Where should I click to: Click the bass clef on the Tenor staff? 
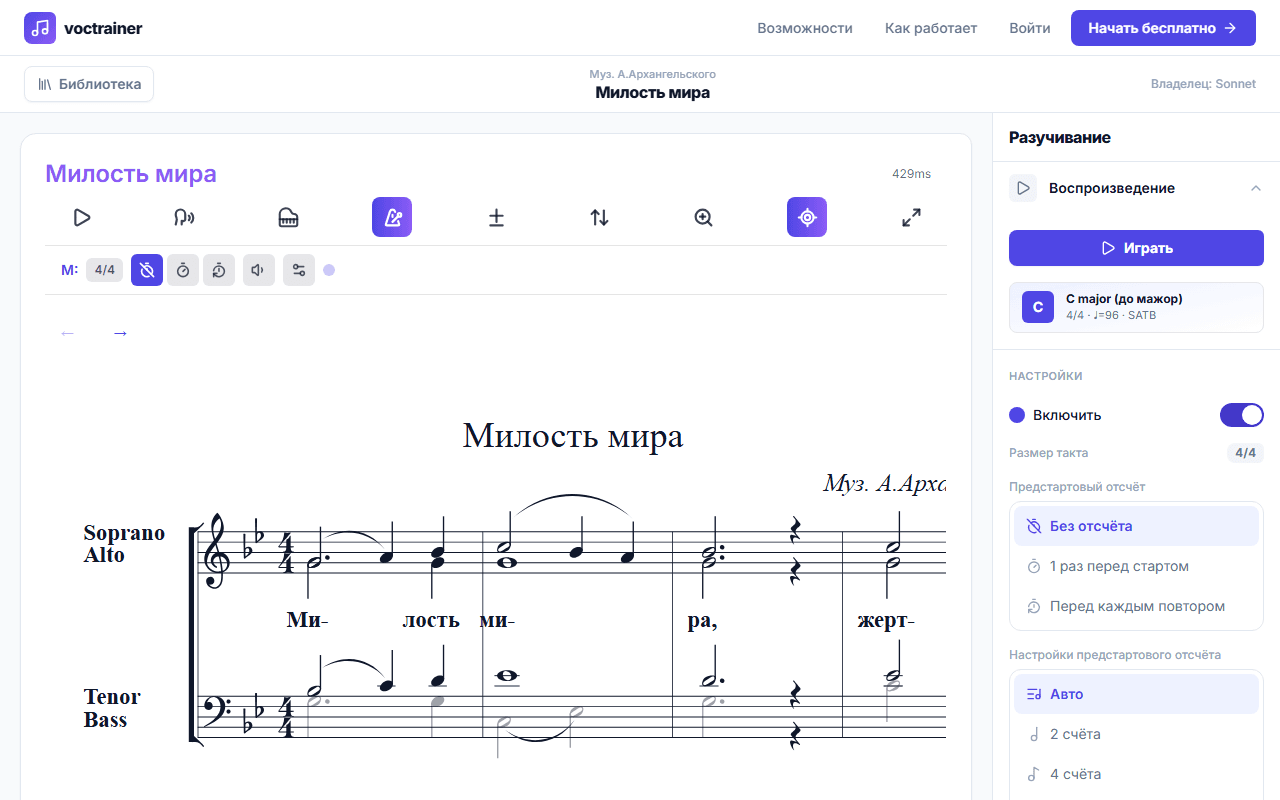[217, 712]
